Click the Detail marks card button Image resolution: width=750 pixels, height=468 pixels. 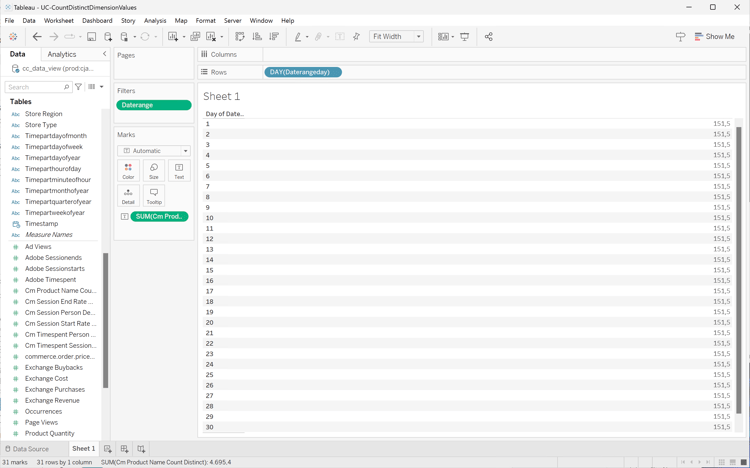point(128,196)
